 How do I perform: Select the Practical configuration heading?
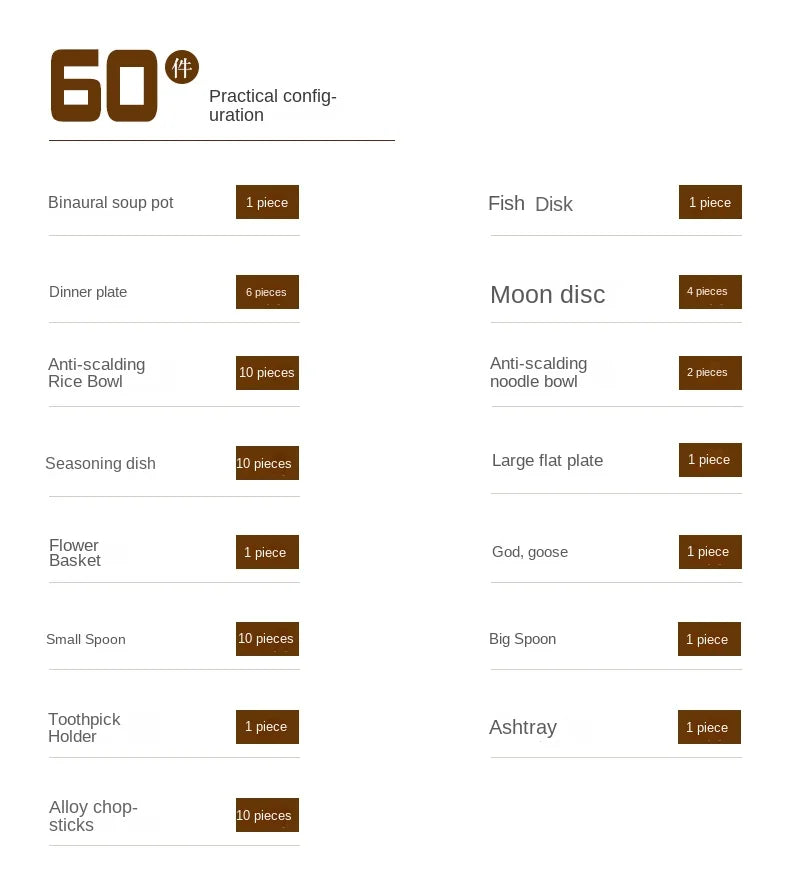pos(272,105)
